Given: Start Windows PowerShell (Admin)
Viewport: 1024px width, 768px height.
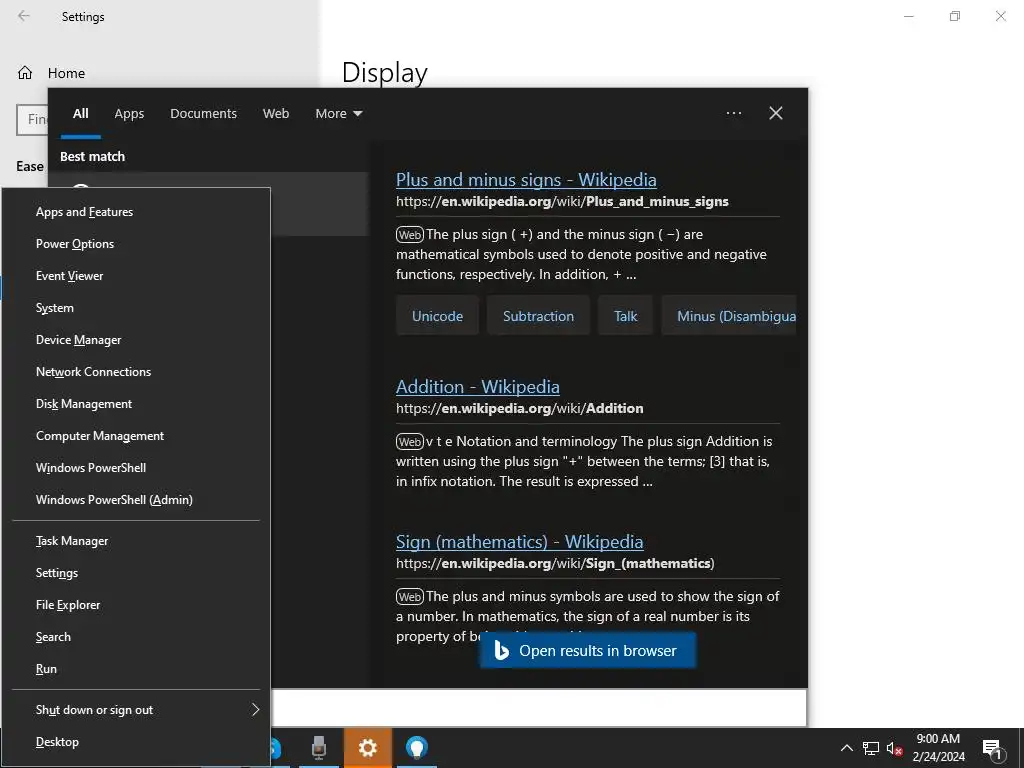Looking at the screenshot, I should click(136, 500).
